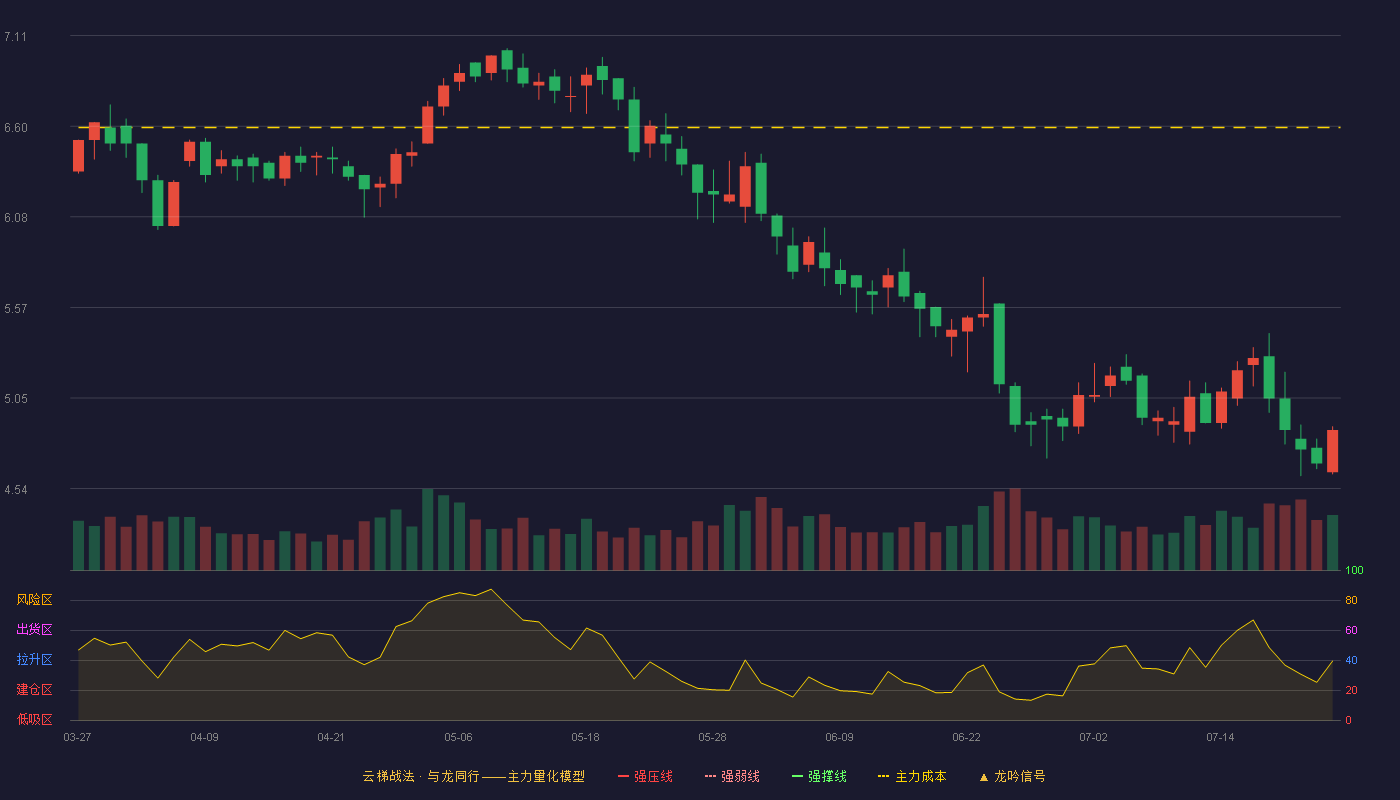Click the 07-14 date axis marker
1400x800 pixels.
click(1220, 737)
